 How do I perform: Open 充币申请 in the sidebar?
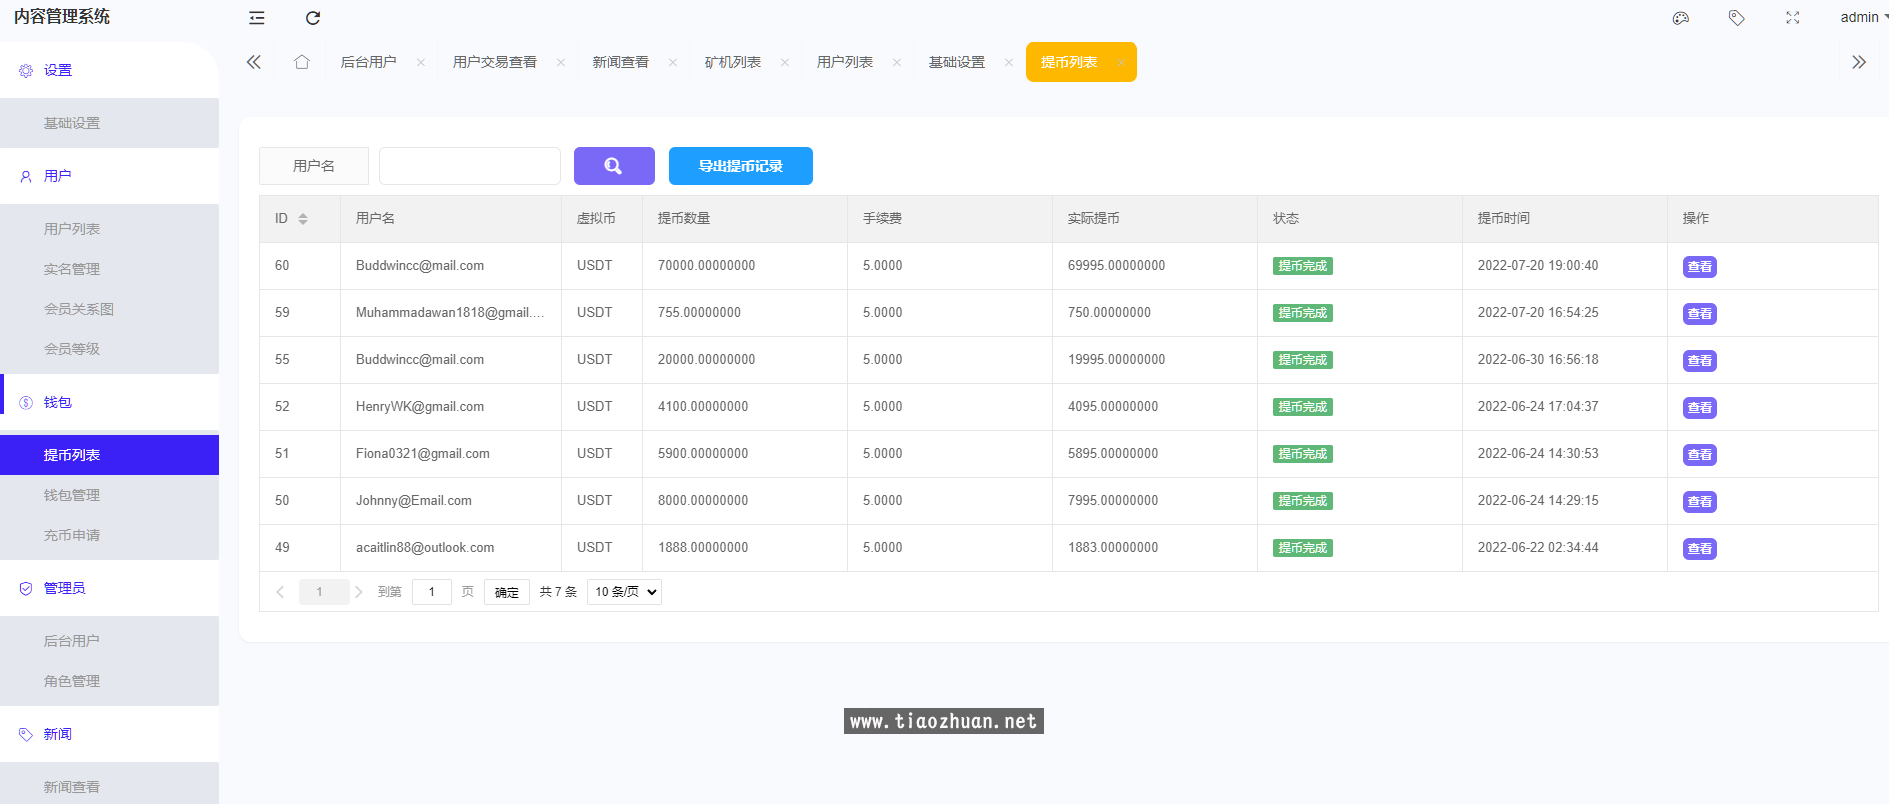click(109, 535)
